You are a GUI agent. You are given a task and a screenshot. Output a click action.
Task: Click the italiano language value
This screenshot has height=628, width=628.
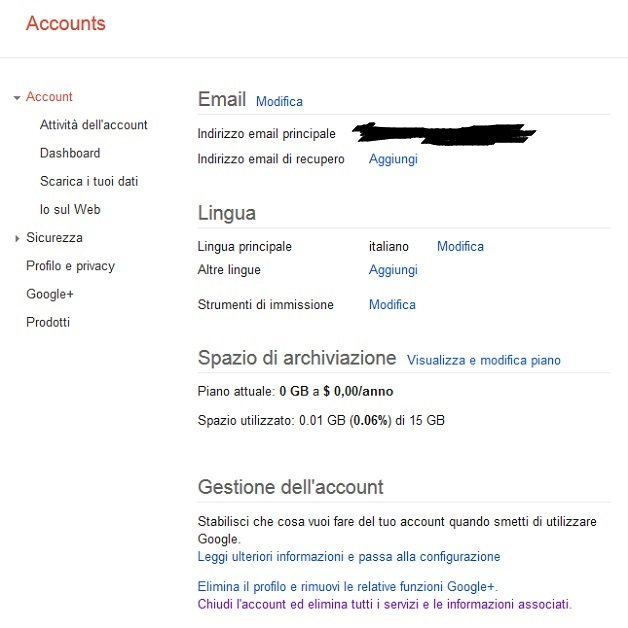388,246
